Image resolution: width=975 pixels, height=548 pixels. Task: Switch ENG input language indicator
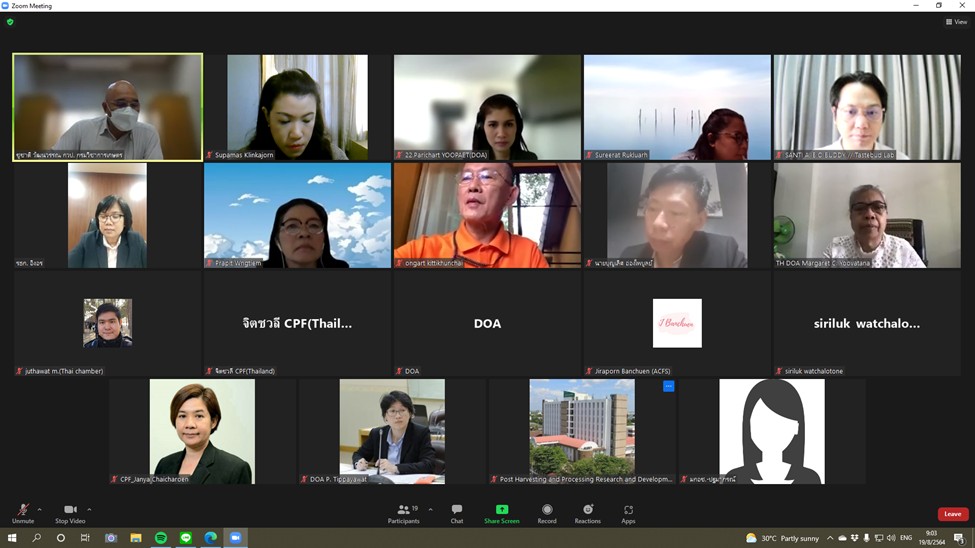(x=906, y=538)
